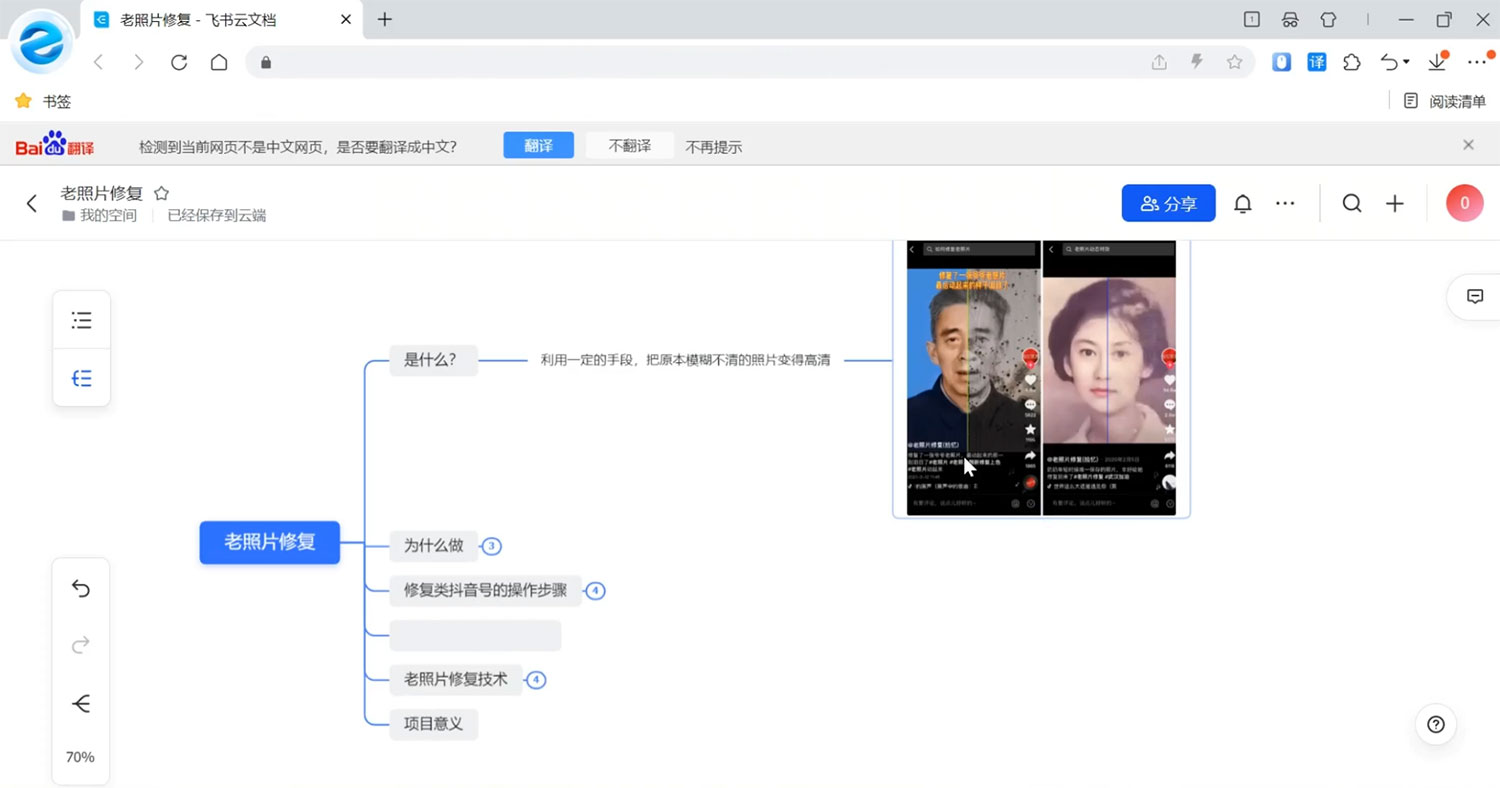Select the mind map view icon
The image size is (1500, 788).
[81, 377]
